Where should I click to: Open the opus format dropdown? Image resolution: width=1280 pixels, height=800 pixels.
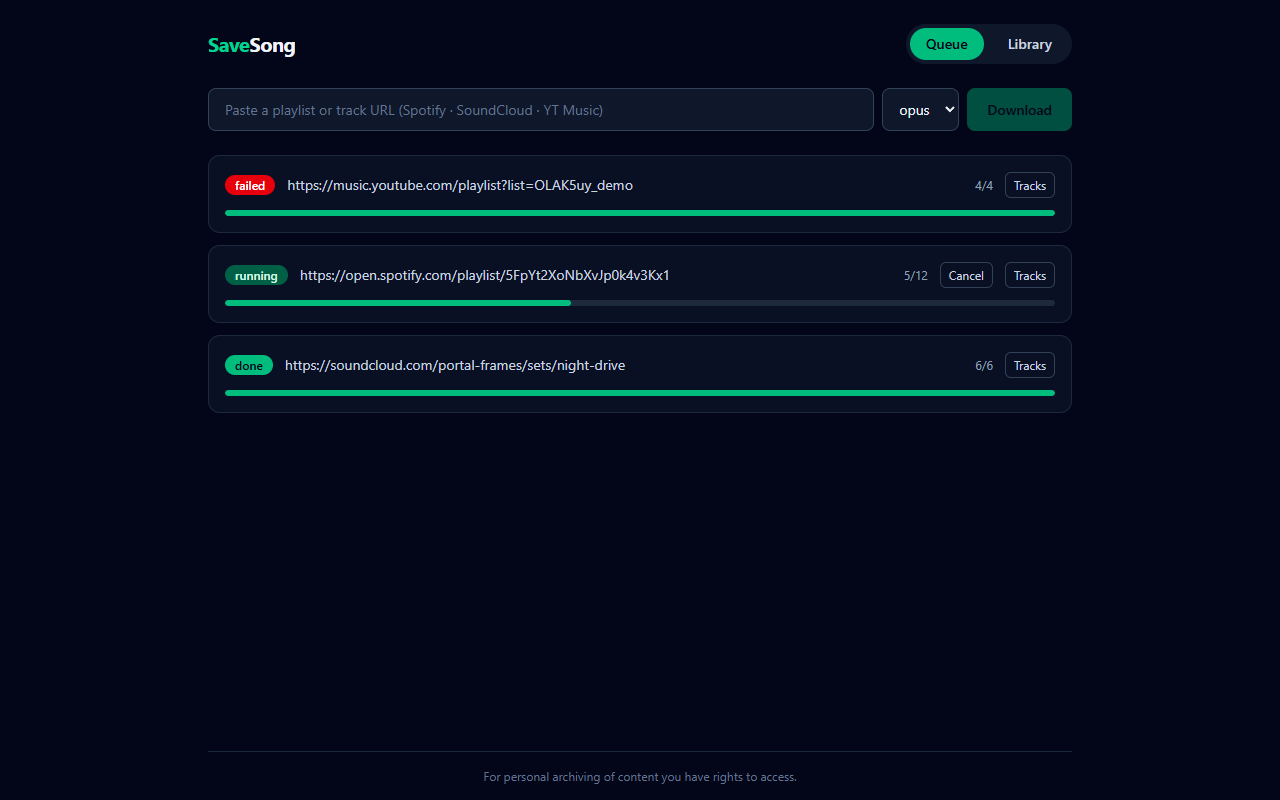pyautogui.click(x=920, y=110)
